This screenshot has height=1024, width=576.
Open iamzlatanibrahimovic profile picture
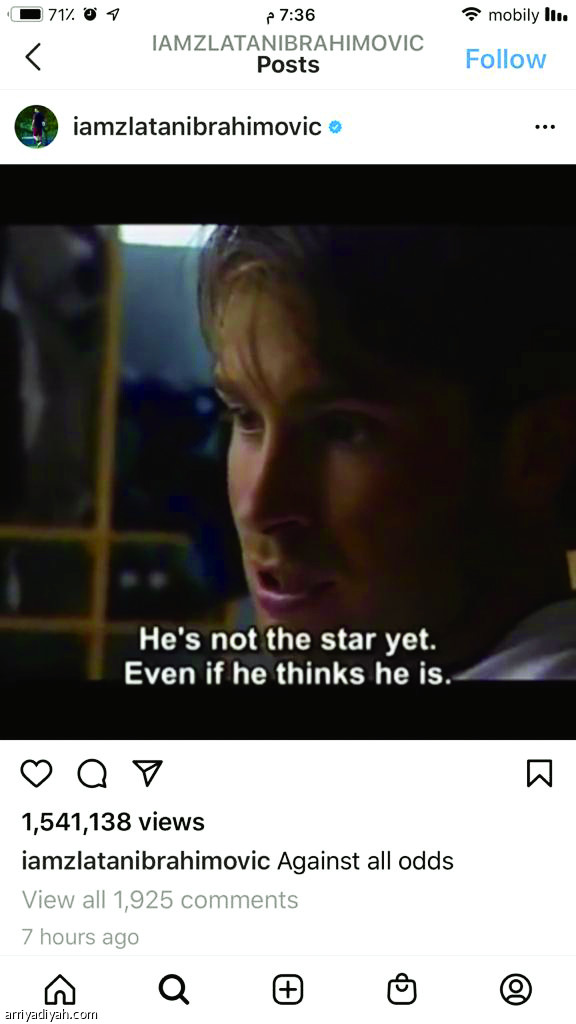(x=36, y=126)
